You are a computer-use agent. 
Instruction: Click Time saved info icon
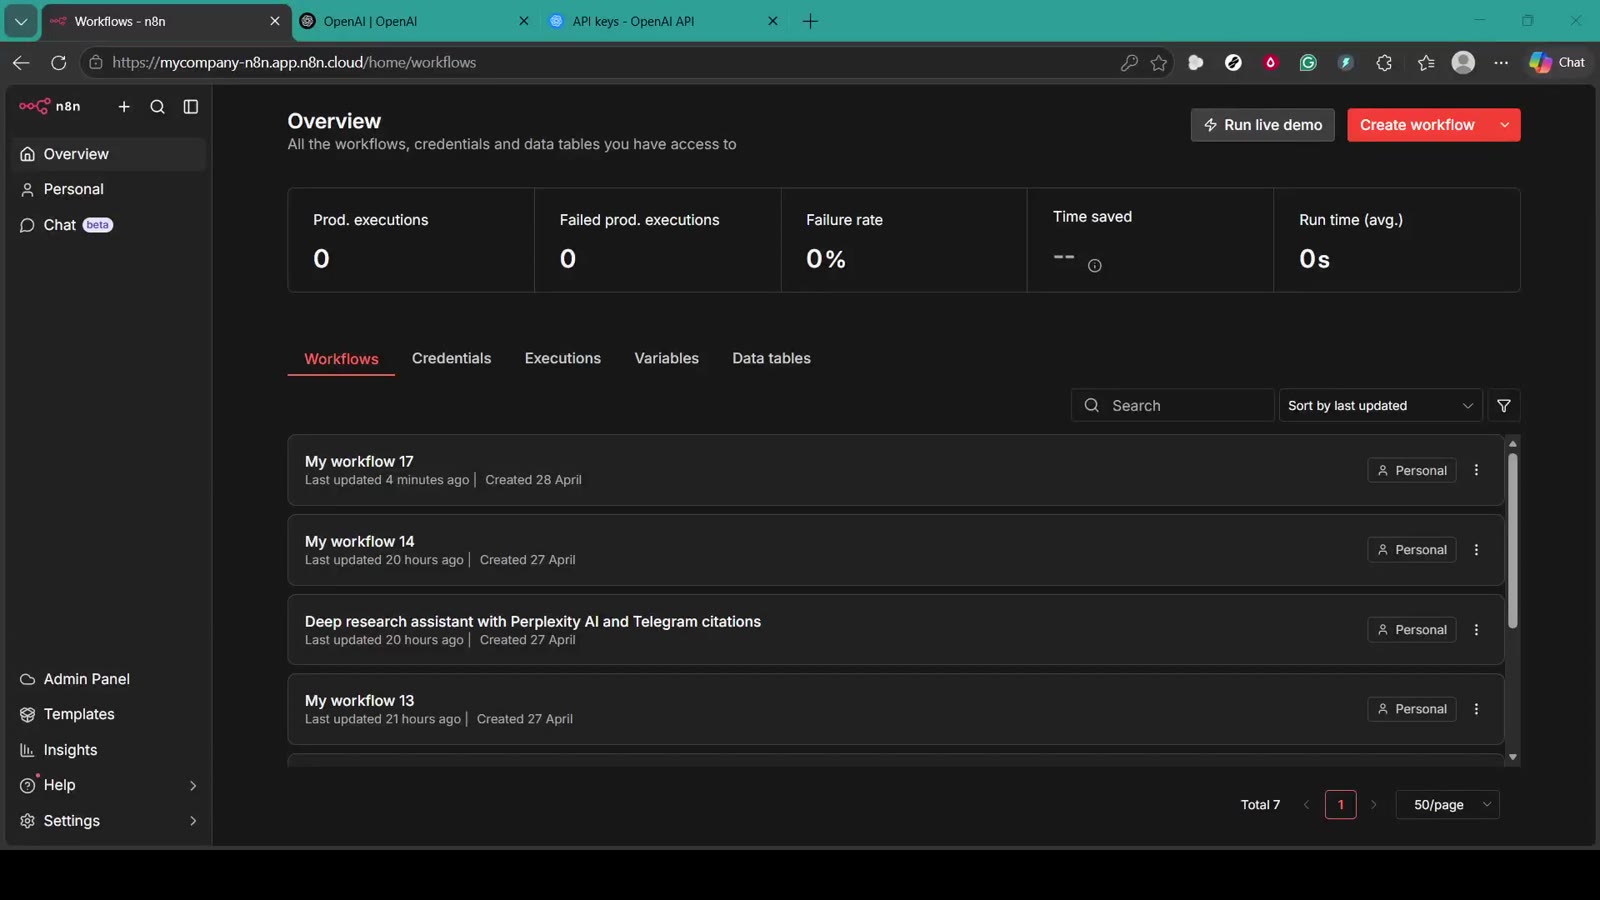coord(1094,266)
